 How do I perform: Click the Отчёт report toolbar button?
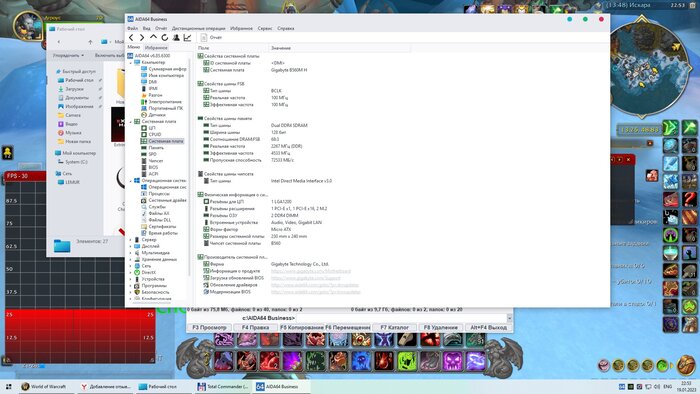(211, 38)
